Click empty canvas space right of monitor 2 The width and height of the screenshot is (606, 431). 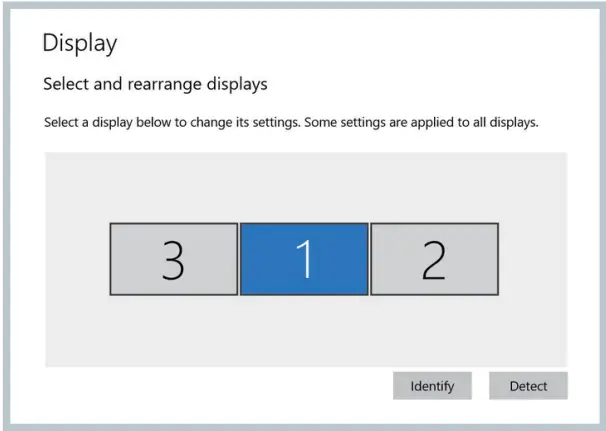pyautogui.click(x=532, y=259)
